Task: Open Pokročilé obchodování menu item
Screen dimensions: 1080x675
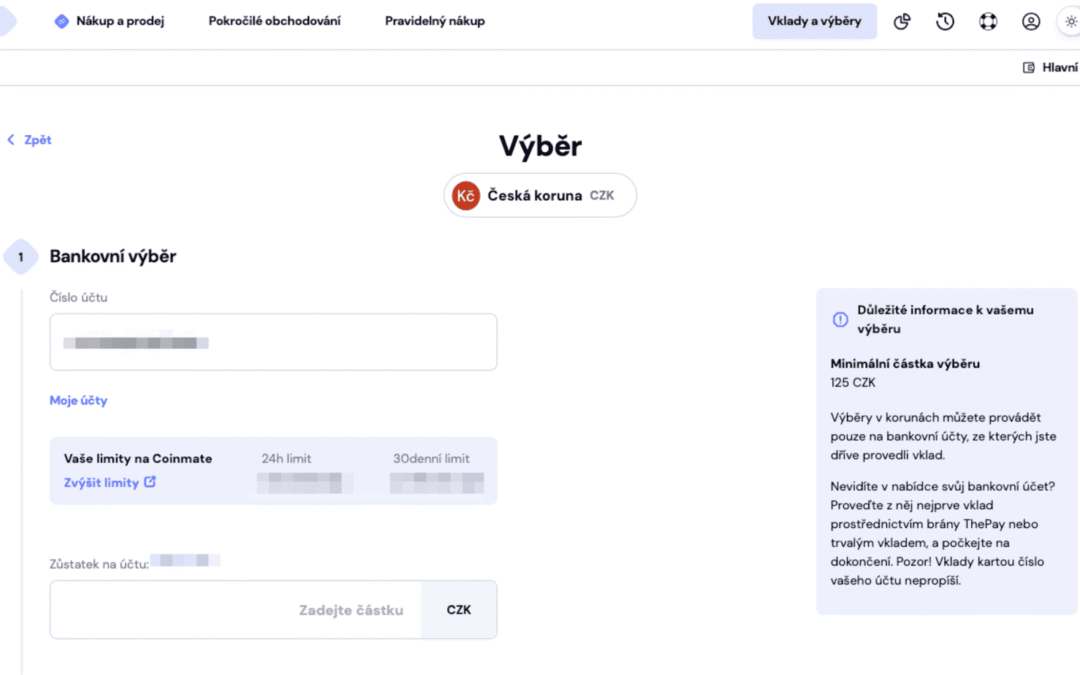Action: [x=274, y=21]
